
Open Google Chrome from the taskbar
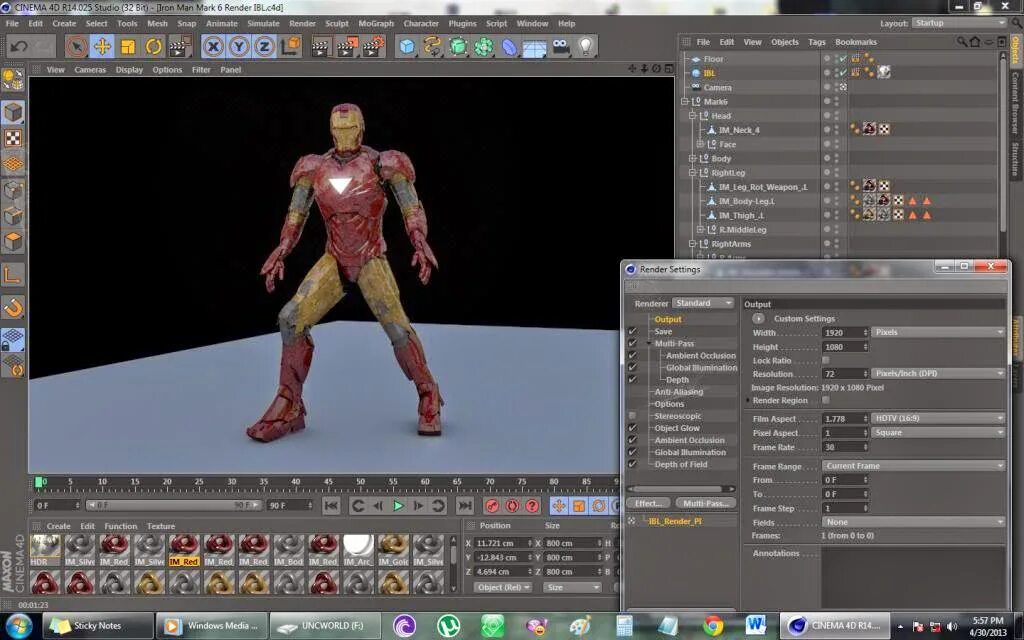pos(713,626)
